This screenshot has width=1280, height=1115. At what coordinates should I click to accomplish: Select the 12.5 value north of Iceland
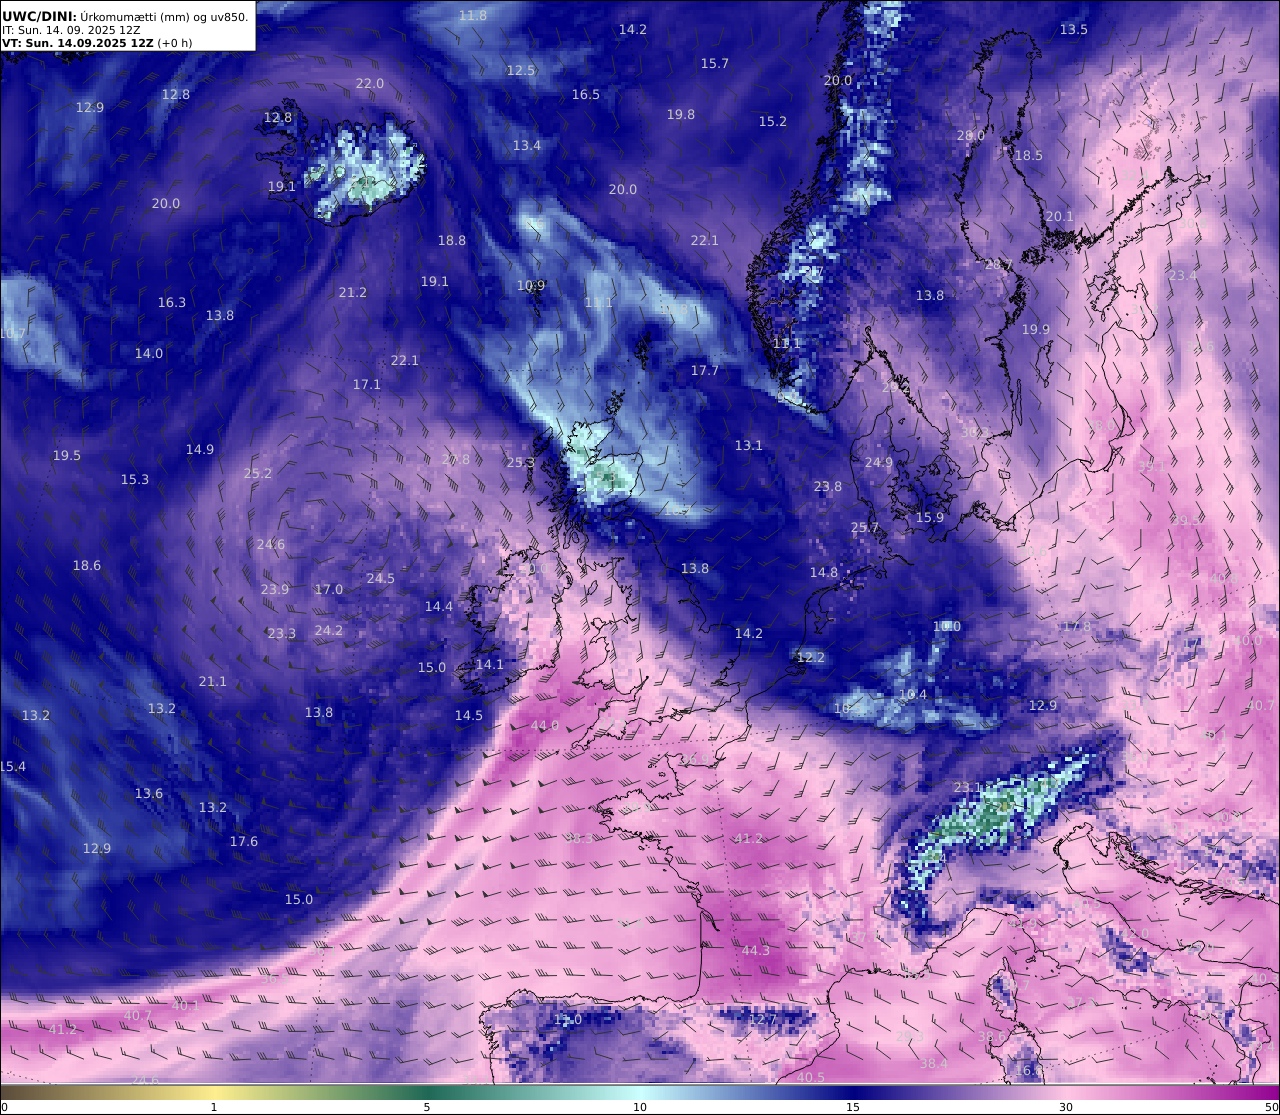(x=521, y=70)
